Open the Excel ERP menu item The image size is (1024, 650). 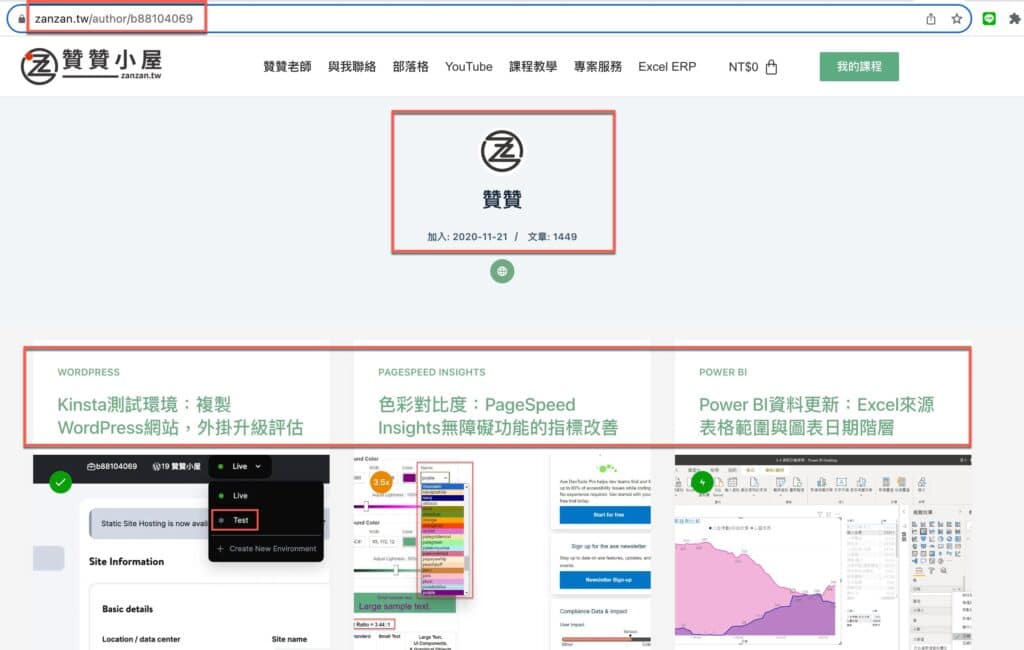[667, 67]
